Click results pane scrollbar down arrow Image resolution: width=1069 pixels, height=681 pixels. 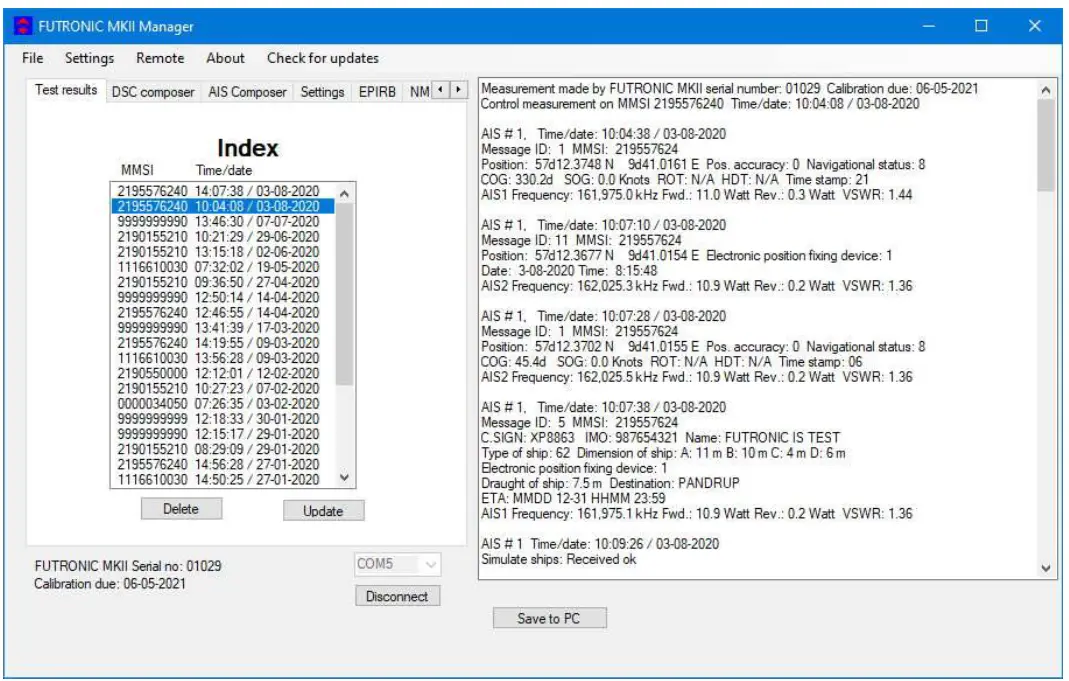click(1047, 568)
